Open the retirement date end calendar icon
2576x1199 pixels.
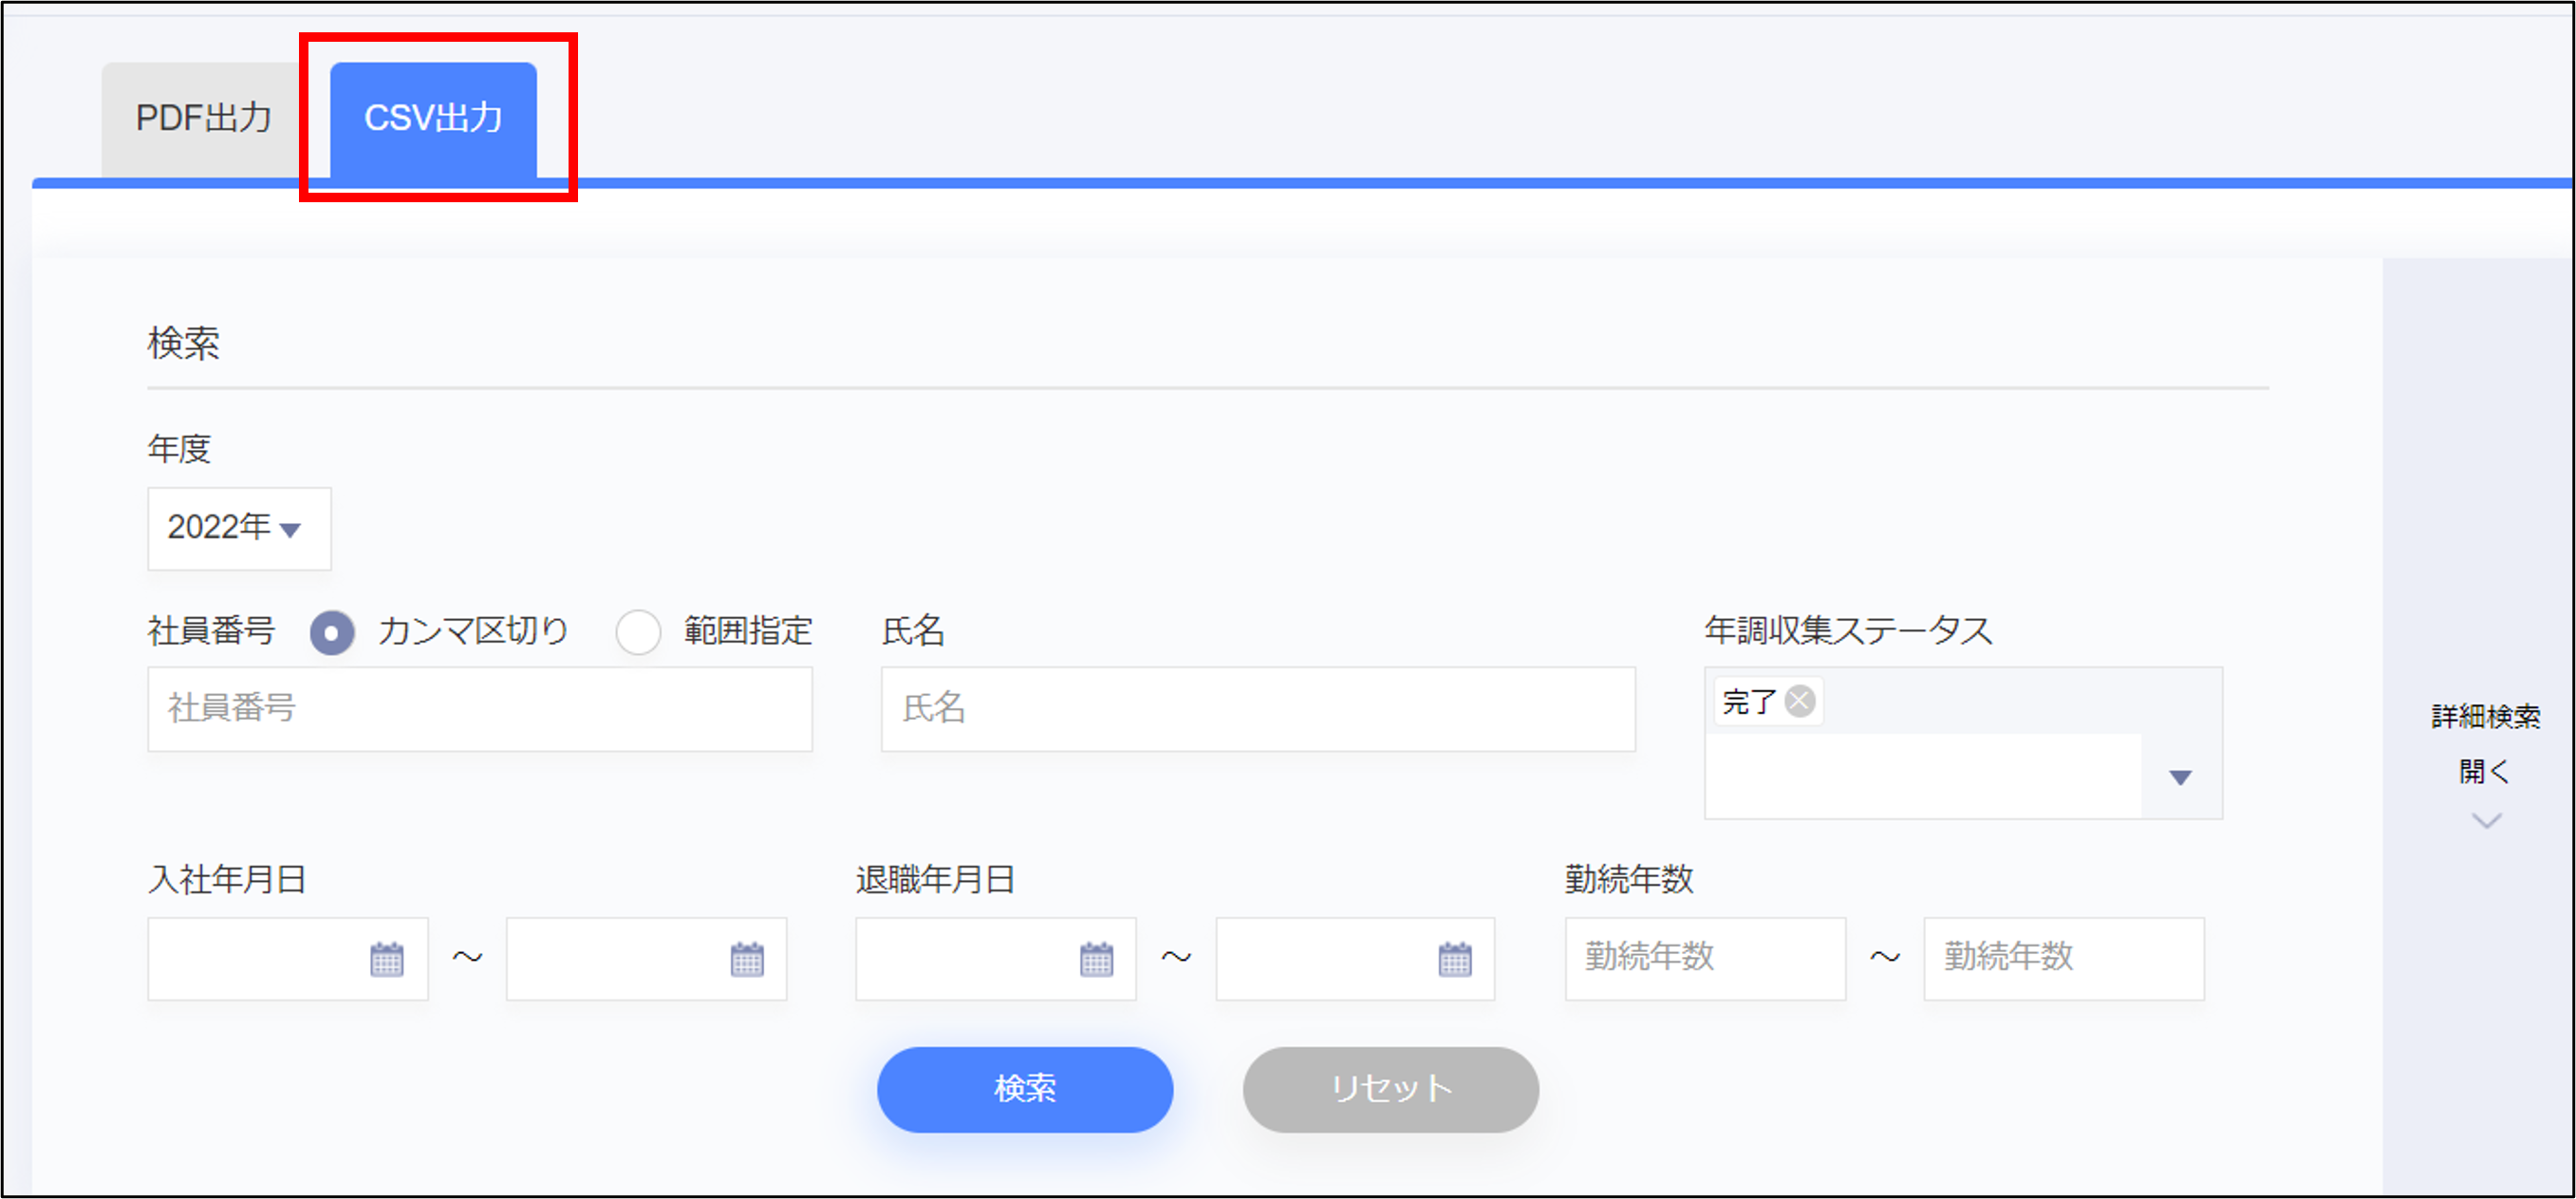(x=1454, y=959)
